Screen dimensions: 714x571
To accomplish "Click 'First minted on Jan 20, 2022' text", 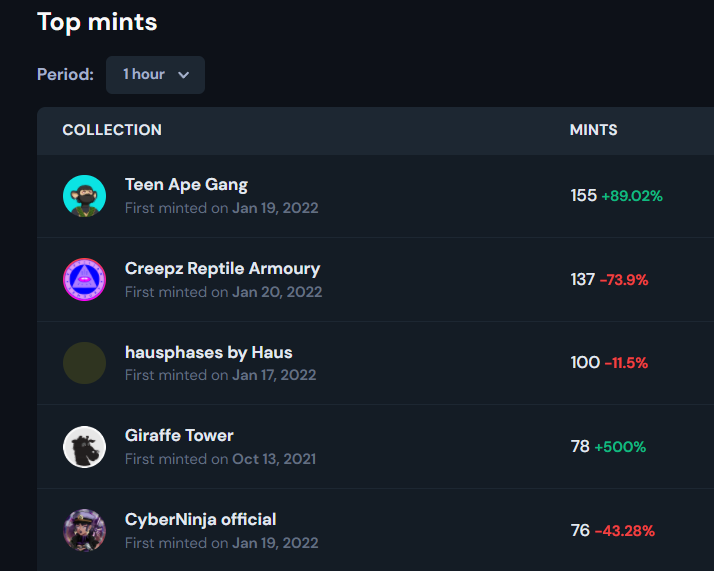I will (x=224, y=292).
